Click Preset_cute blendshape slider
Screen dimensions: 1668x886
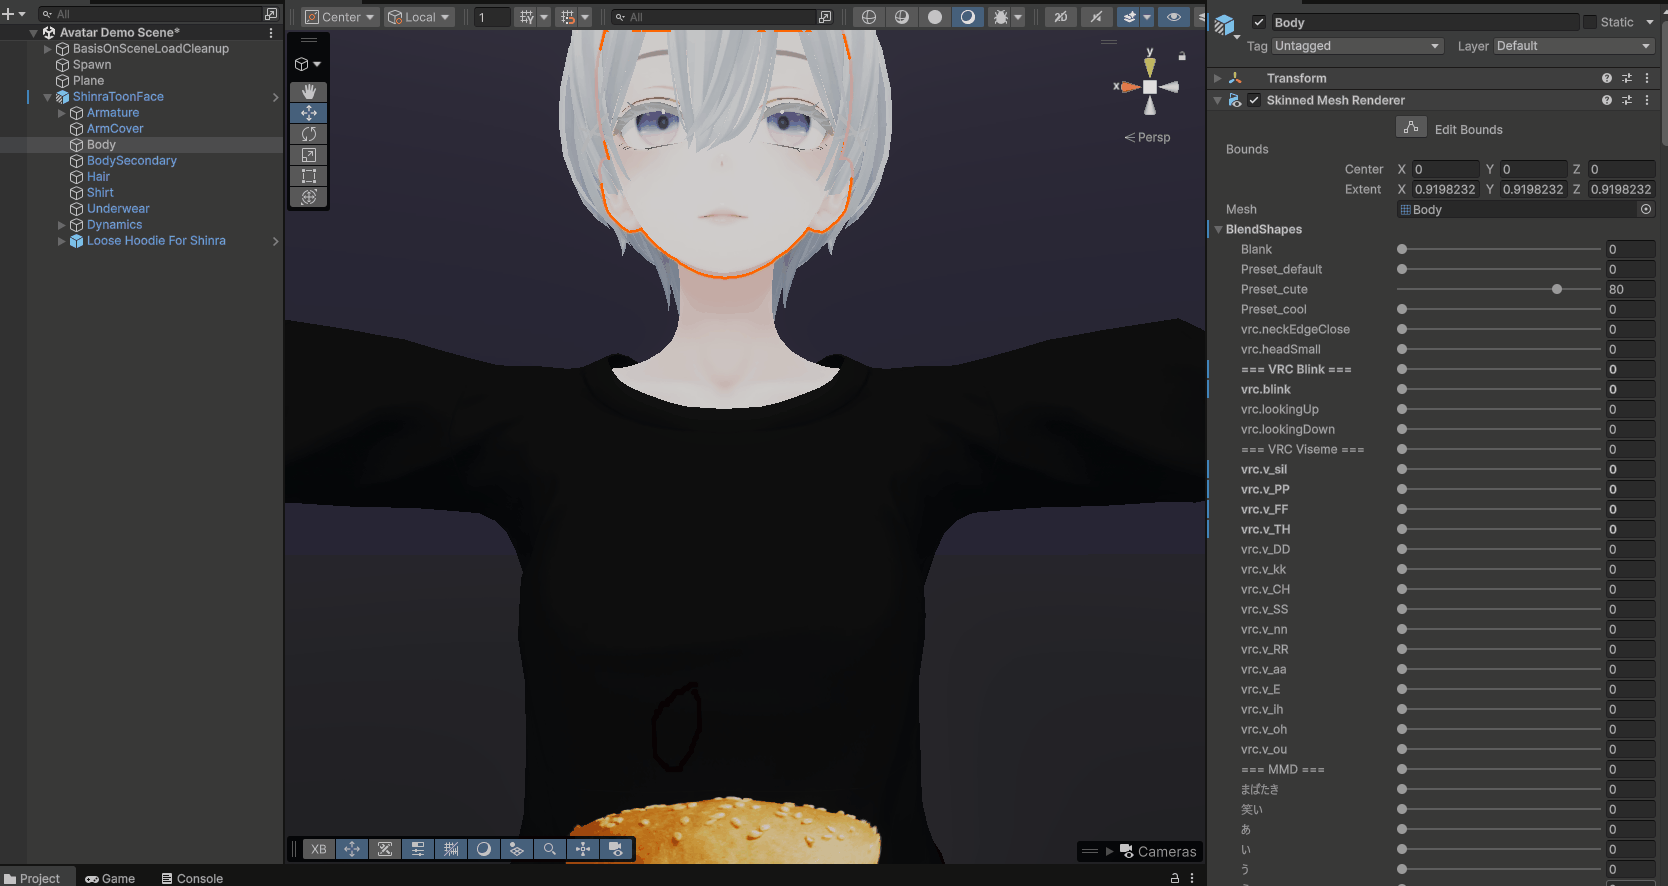tap(1498, 289)
